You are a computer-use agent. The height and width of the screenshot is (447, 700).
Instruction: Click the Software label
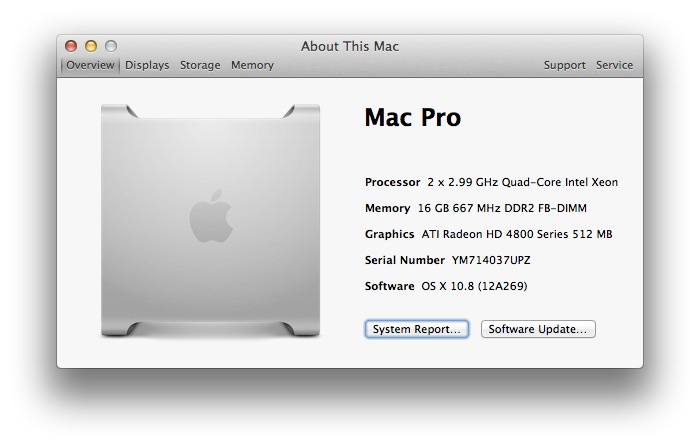tap(389, 286)
